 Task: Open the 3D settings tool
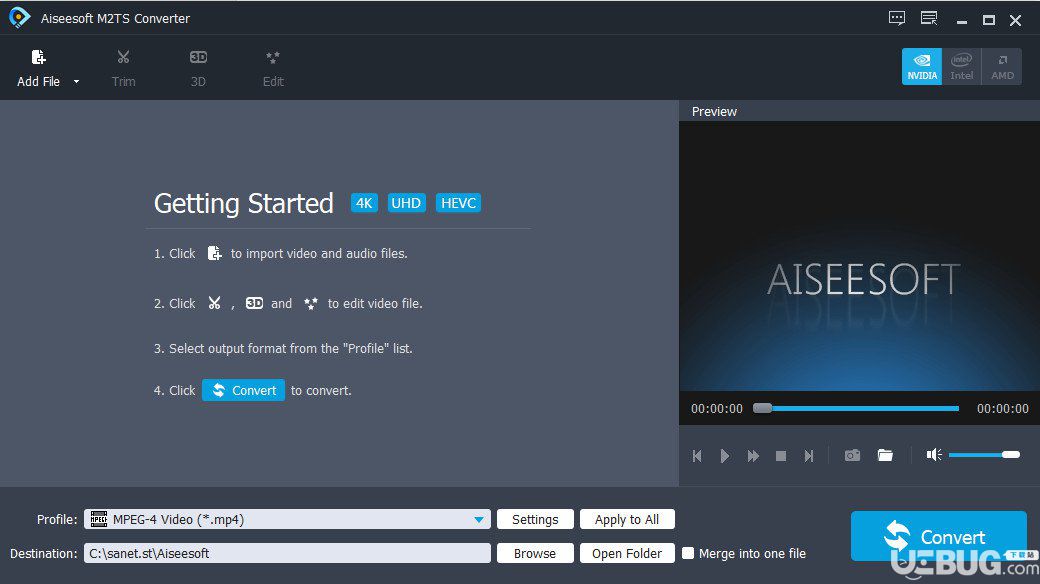click(x=198, y=68)
